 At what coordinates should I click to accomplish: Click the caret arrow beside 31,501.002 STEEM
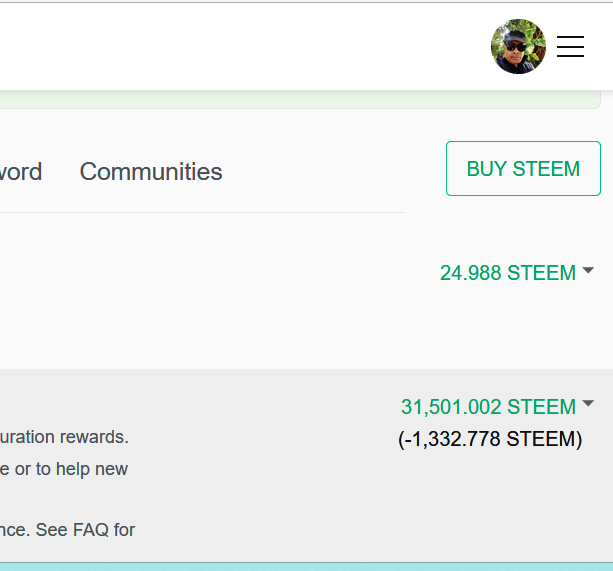pos(588,403)
